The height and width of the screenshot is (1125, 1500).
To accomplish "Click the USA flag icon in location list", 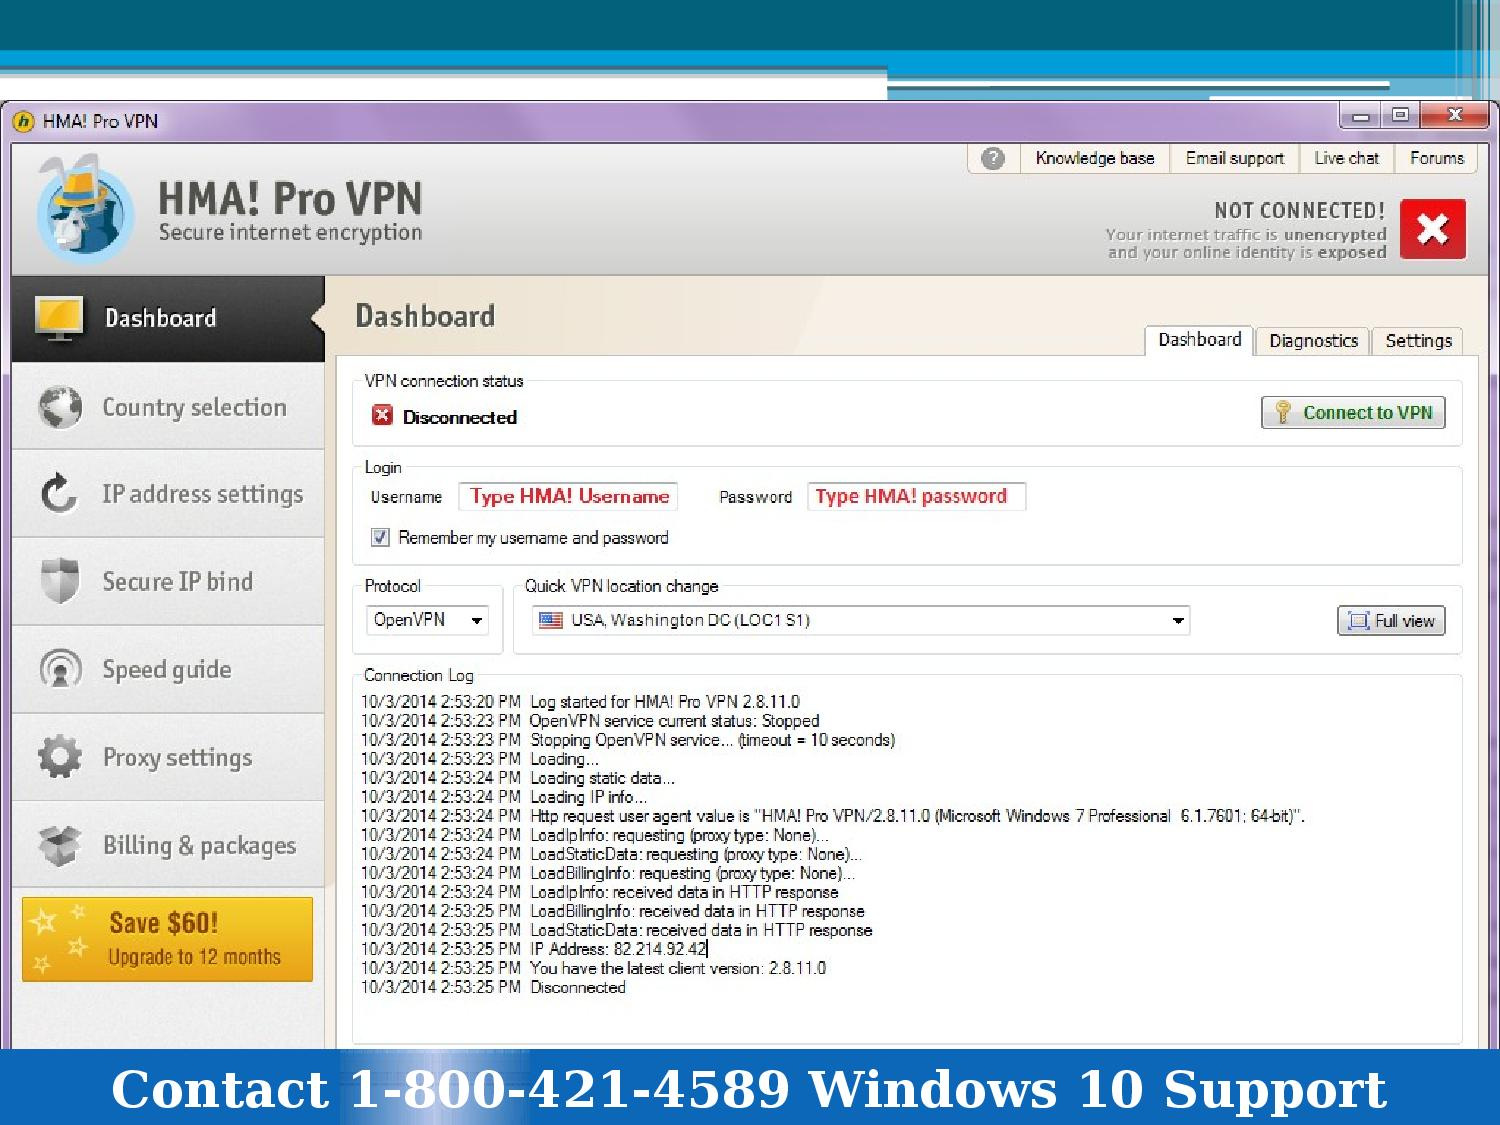I will pyautogui.click(x=551, y=620).
